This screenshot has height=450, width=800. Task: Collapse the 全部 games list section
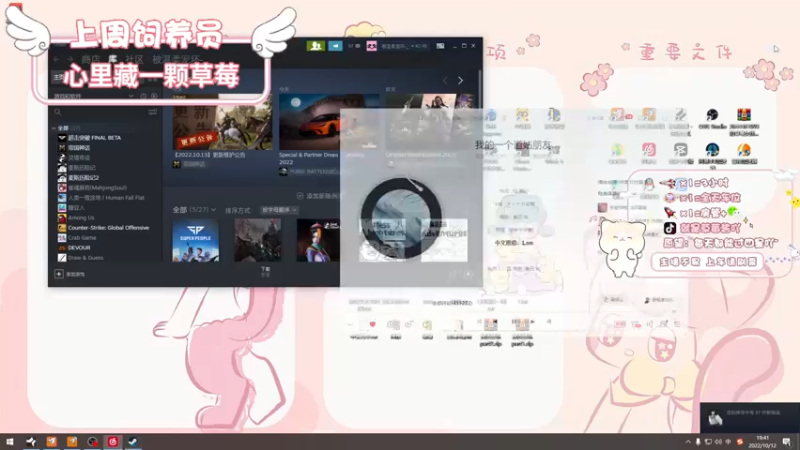(54, 128)
